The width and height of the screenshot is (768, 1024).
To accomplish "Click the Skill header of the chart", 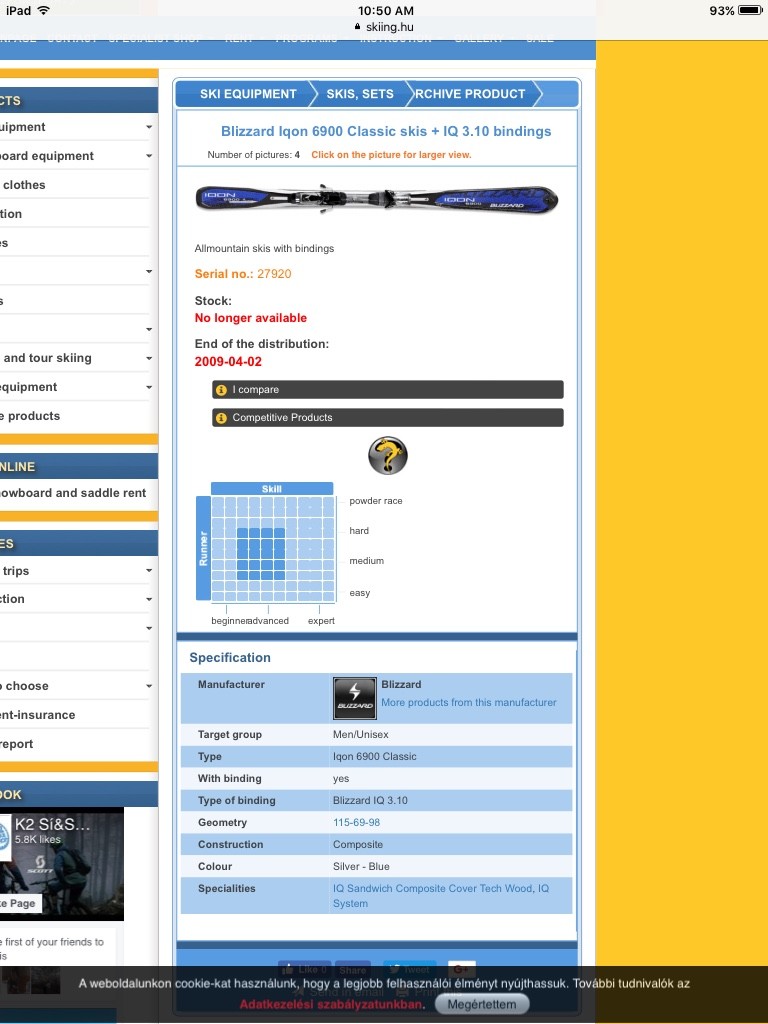I will click(272, 489).
